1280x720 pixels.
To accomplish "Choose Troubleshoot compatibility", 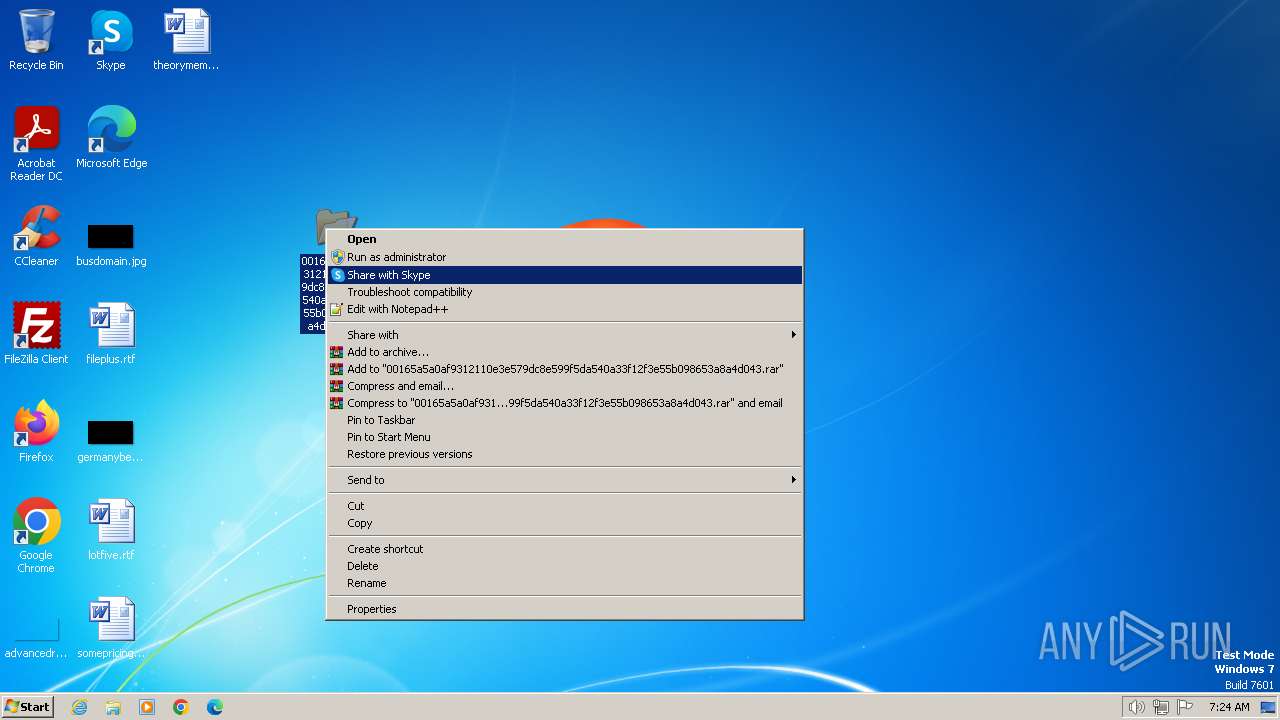I will tap(565, 292).
